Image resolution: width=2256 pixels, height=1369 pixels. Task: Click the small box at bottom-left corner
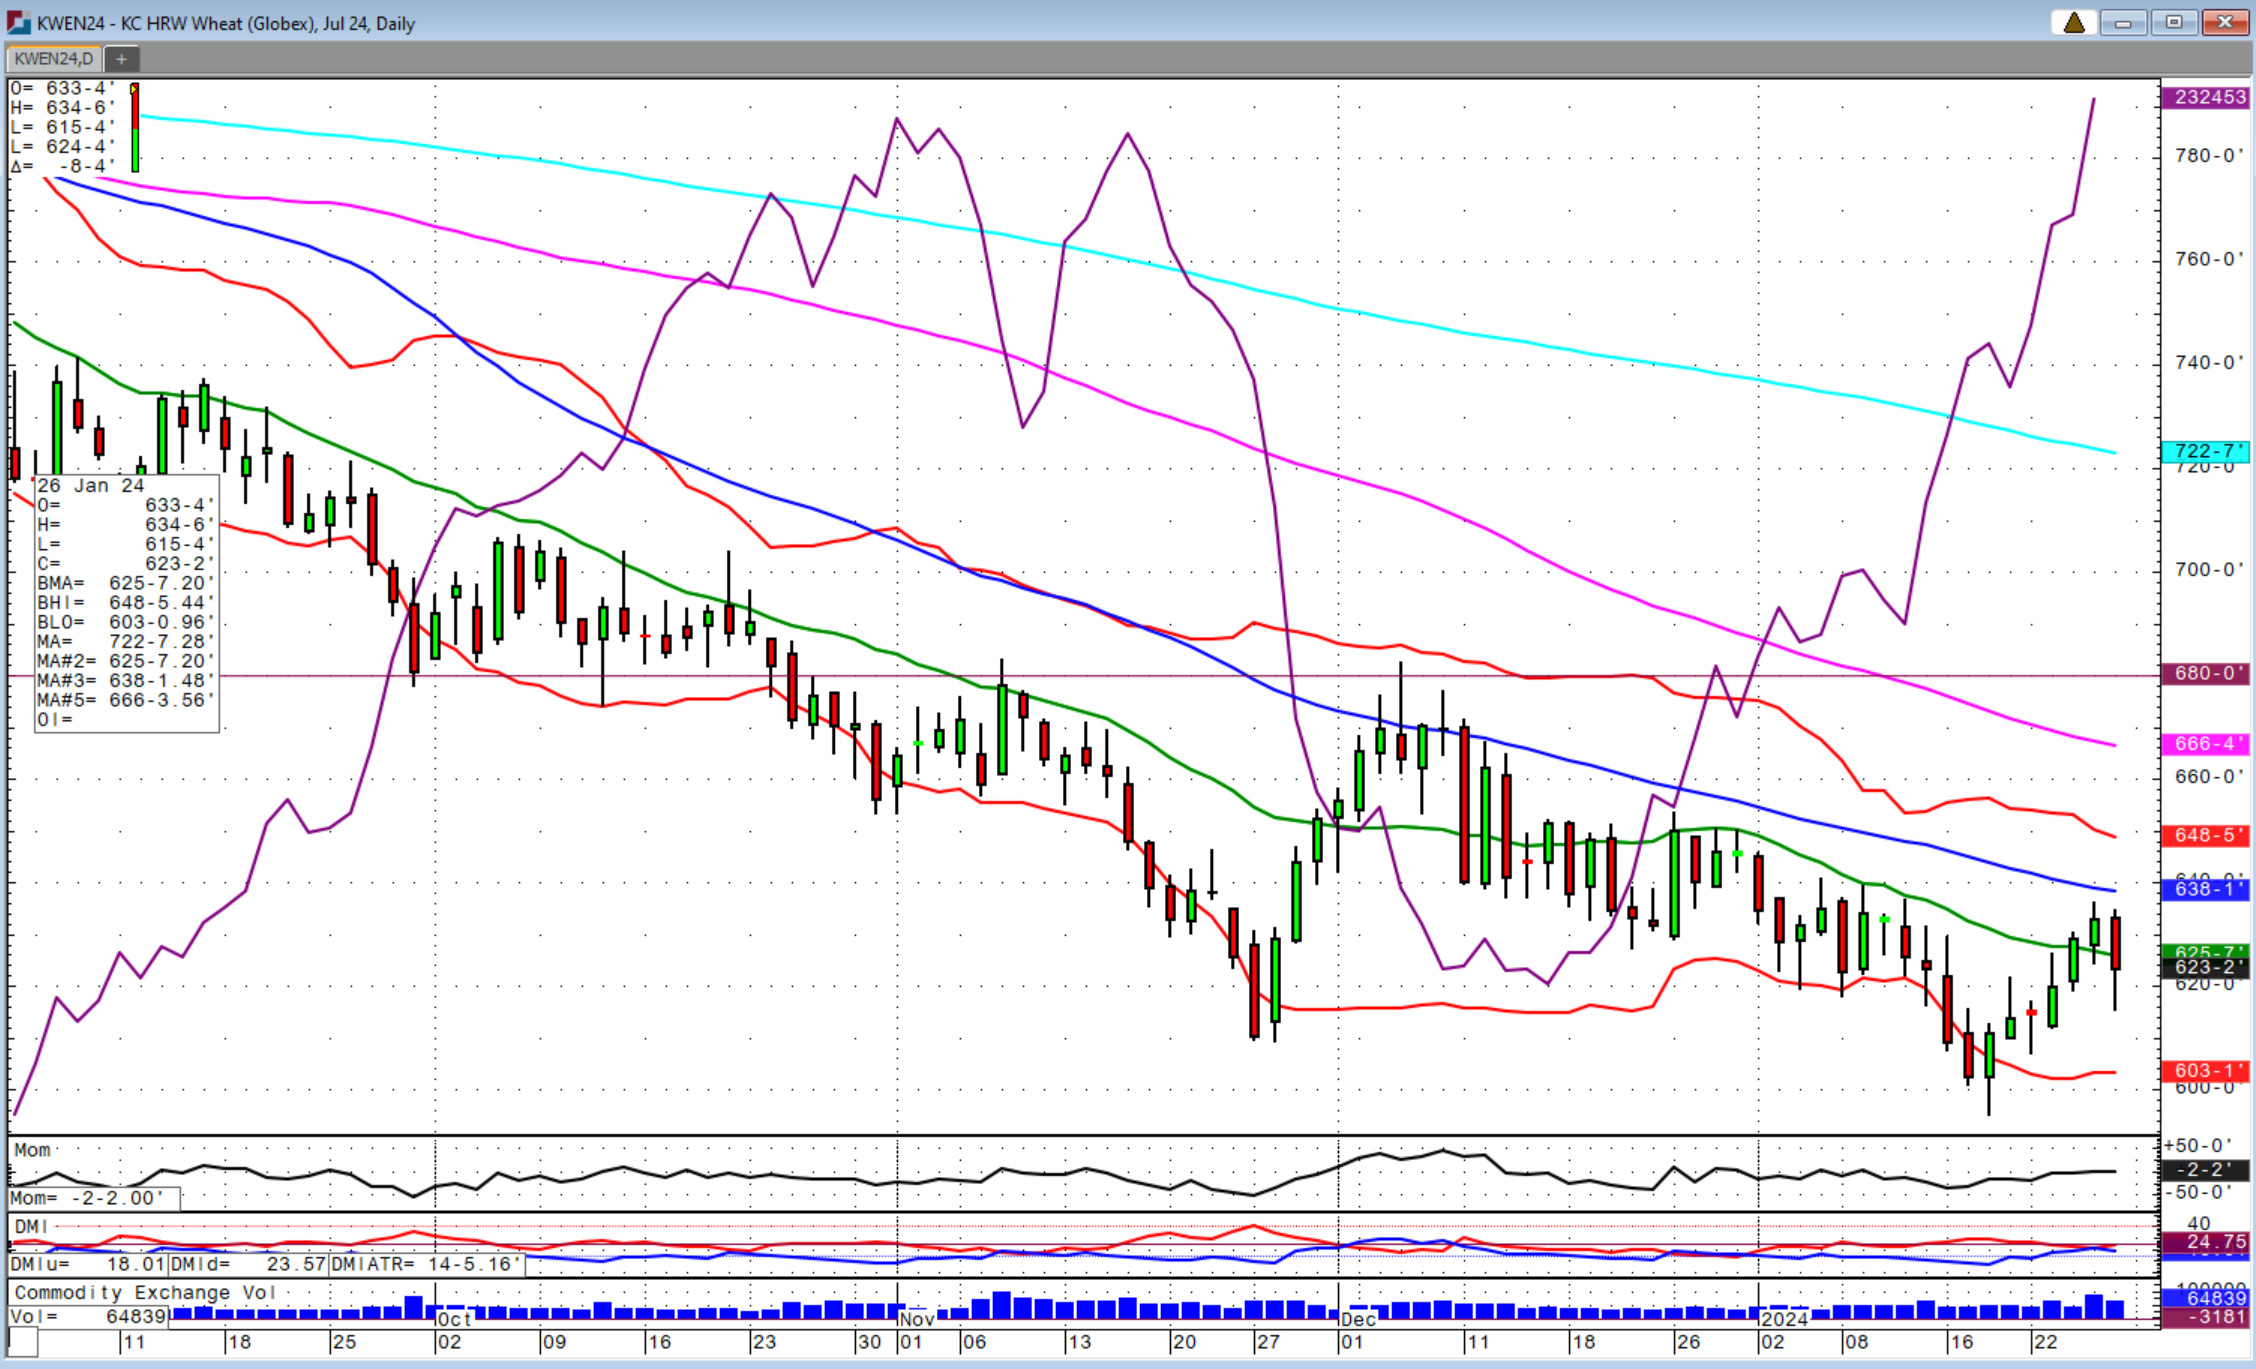pyautogui.click(x=23, y=1342)
